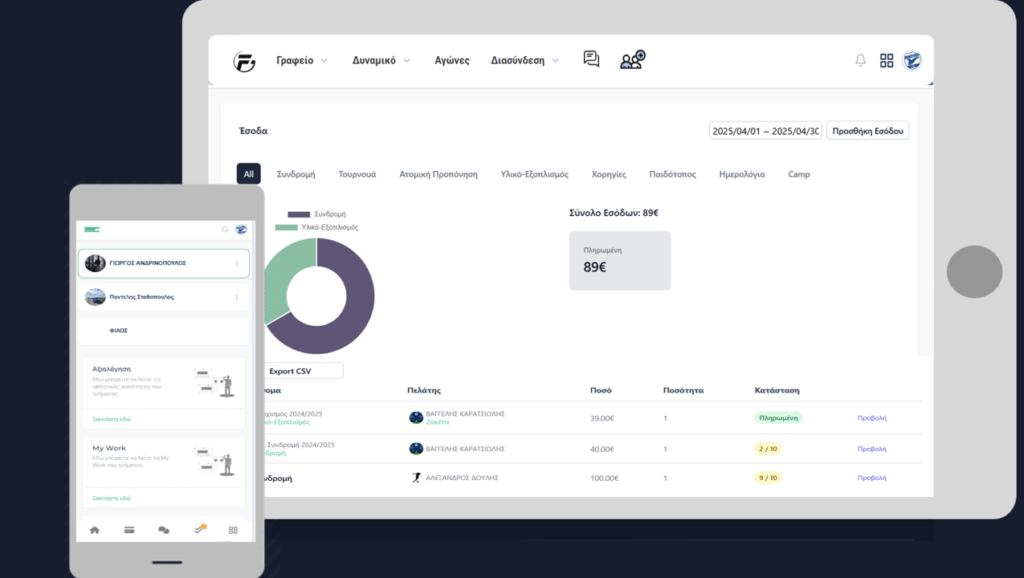Click the date range input field
This screenshot has height=578, width=1024.
tap(765, 131)
